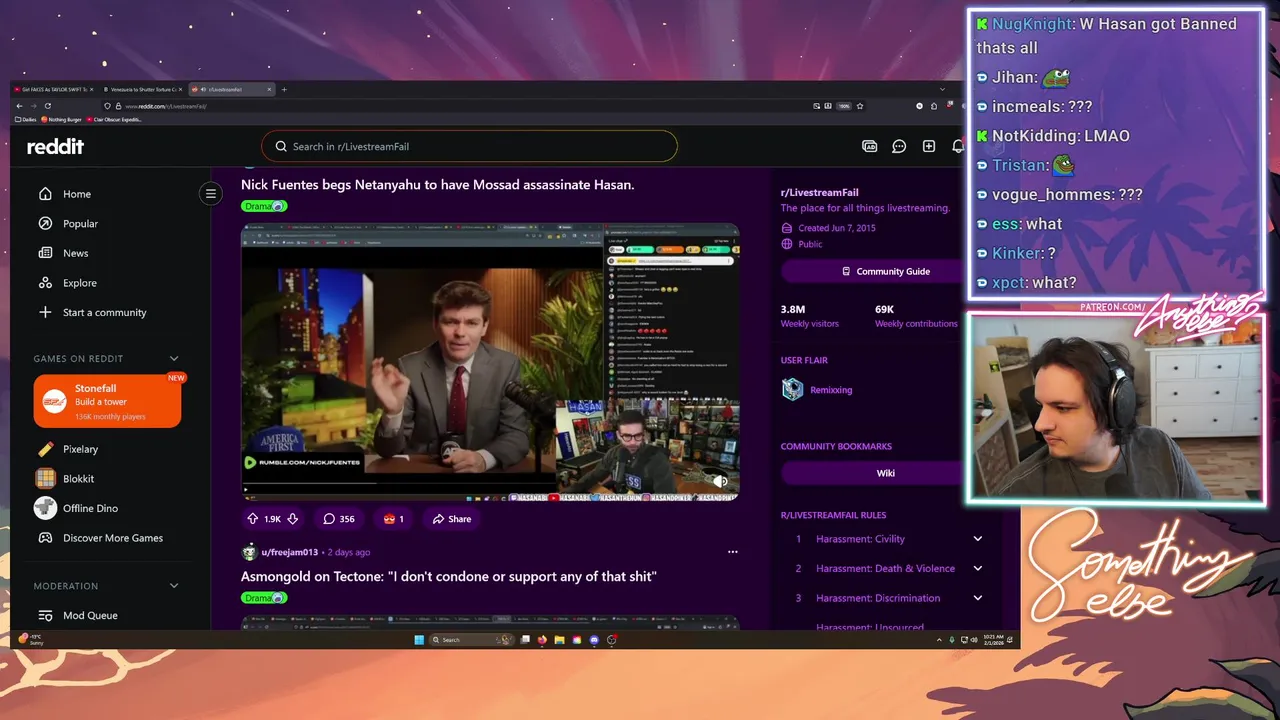The height and width of the screenshot is (720, 1280).
Task: Open the taskbar clock and date
Action: click(x=993, y=640)
